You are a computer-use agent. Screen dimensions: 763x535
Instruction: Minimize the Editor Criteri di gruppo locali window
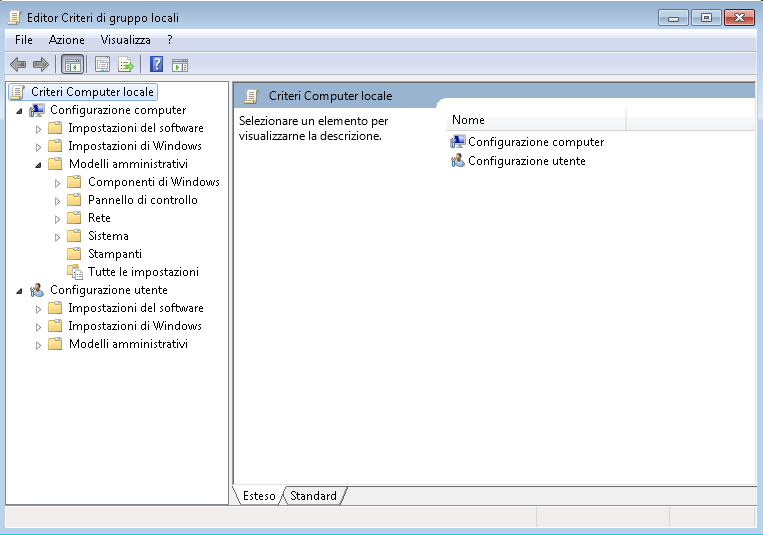tap(673, 18)
